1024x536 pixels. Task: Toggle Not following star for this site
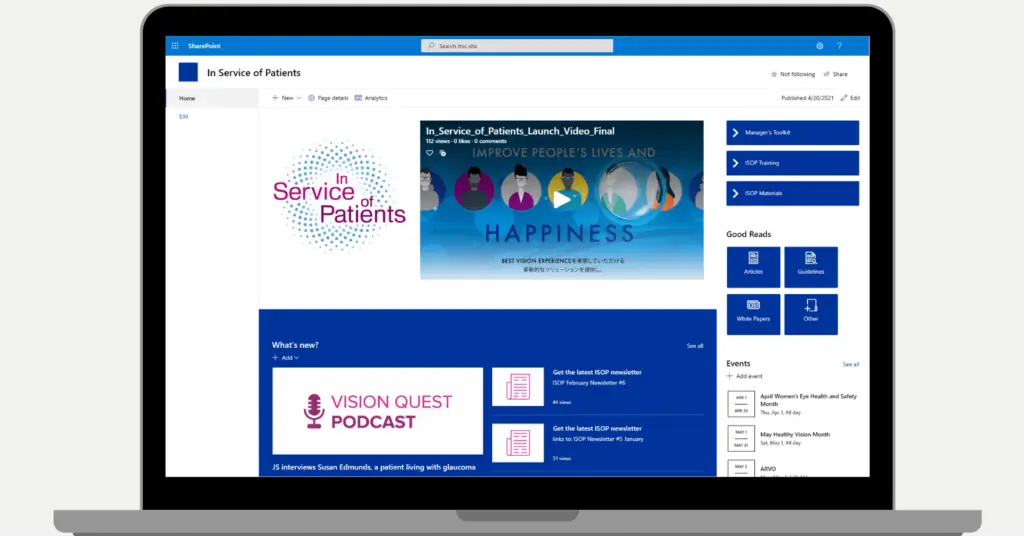tap(793, 74)
